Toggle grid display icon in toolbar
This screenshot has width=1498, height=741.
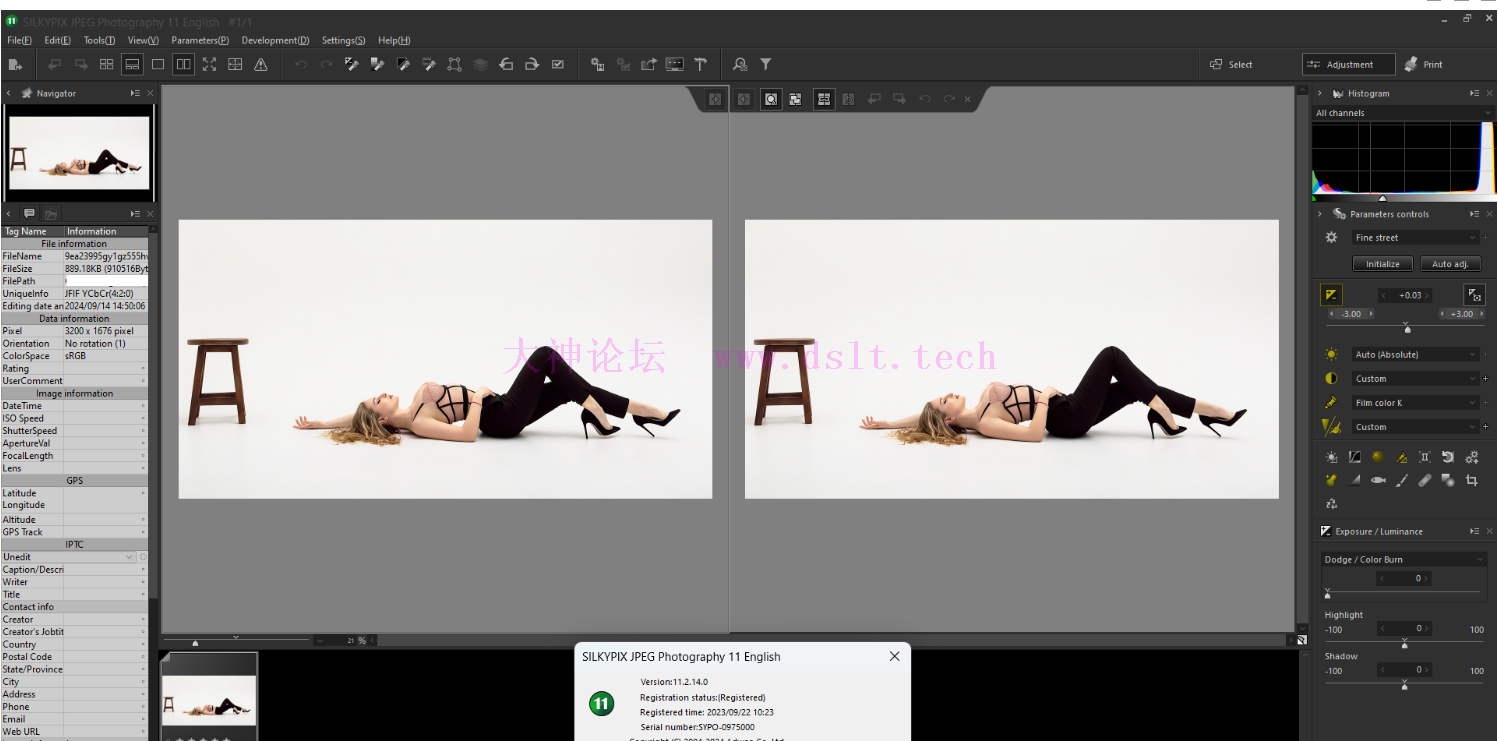click(235, 64)
